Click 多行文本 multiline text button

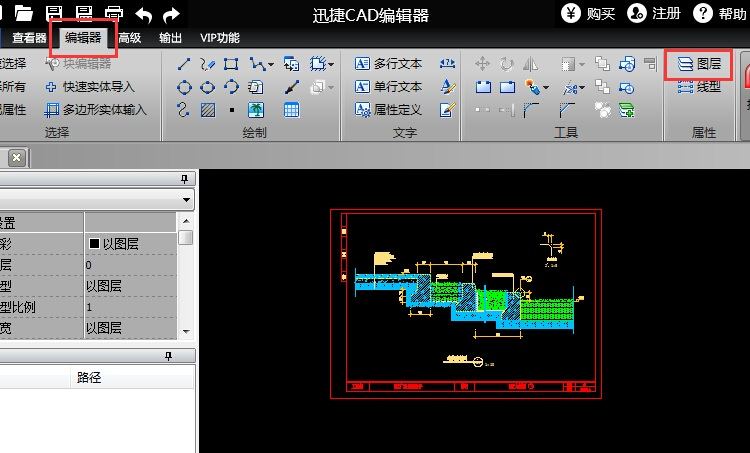pos(388,64)
